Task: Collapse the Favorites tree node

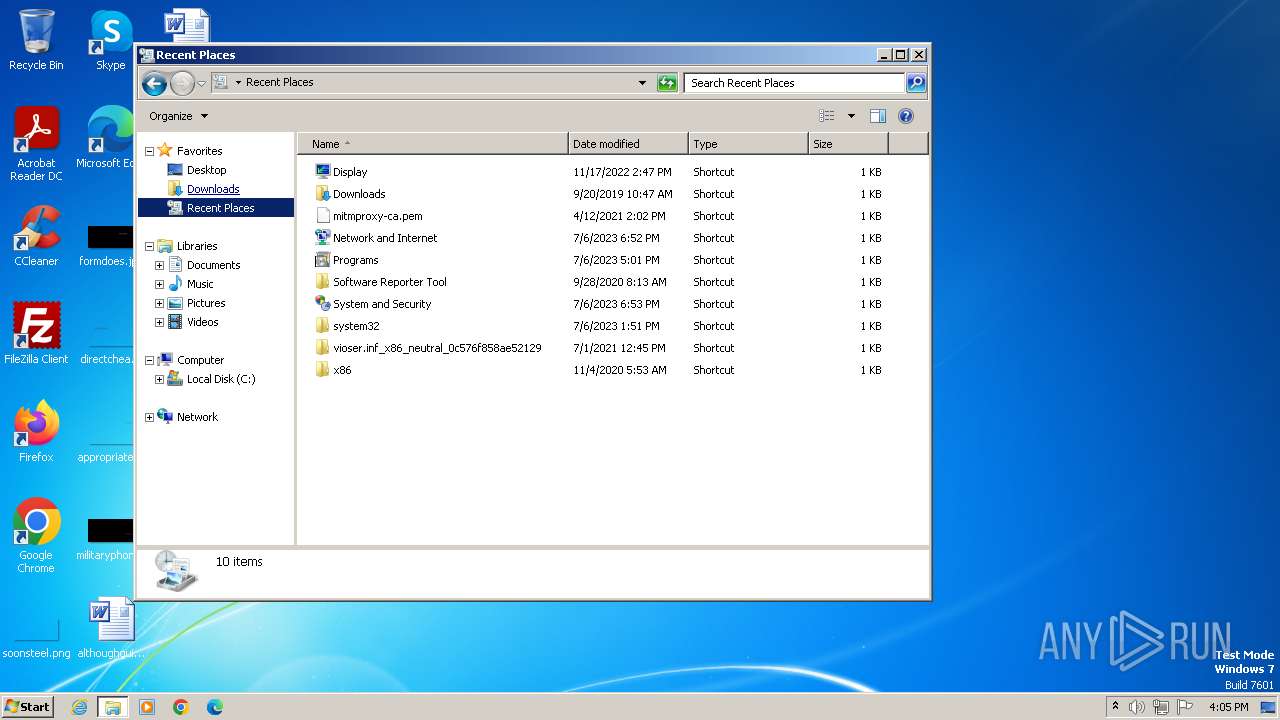Action: click(x=150, y=152)
